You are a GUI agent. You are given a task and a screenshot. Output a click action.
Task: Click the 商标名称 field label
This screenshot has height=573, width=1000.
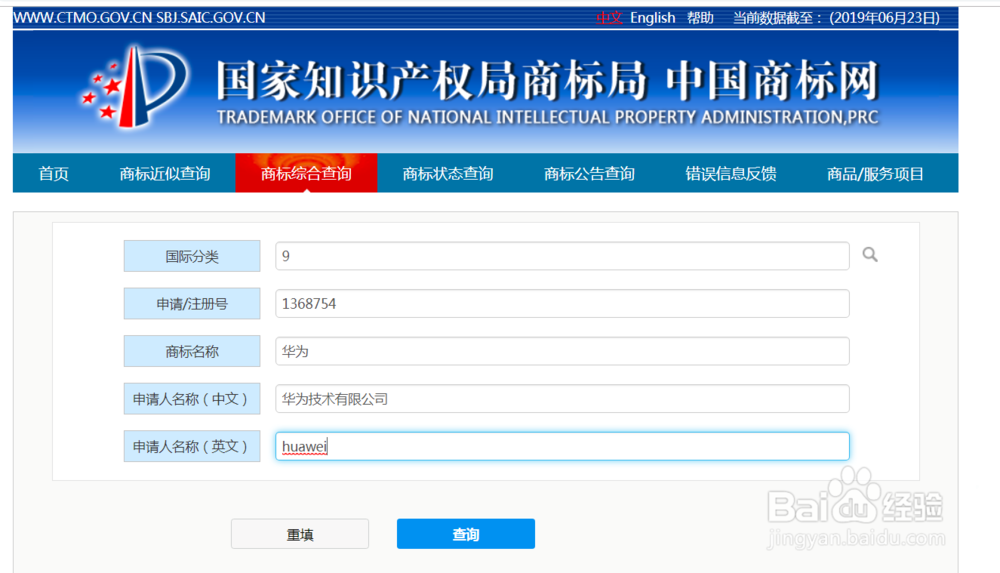pos(192,351)
